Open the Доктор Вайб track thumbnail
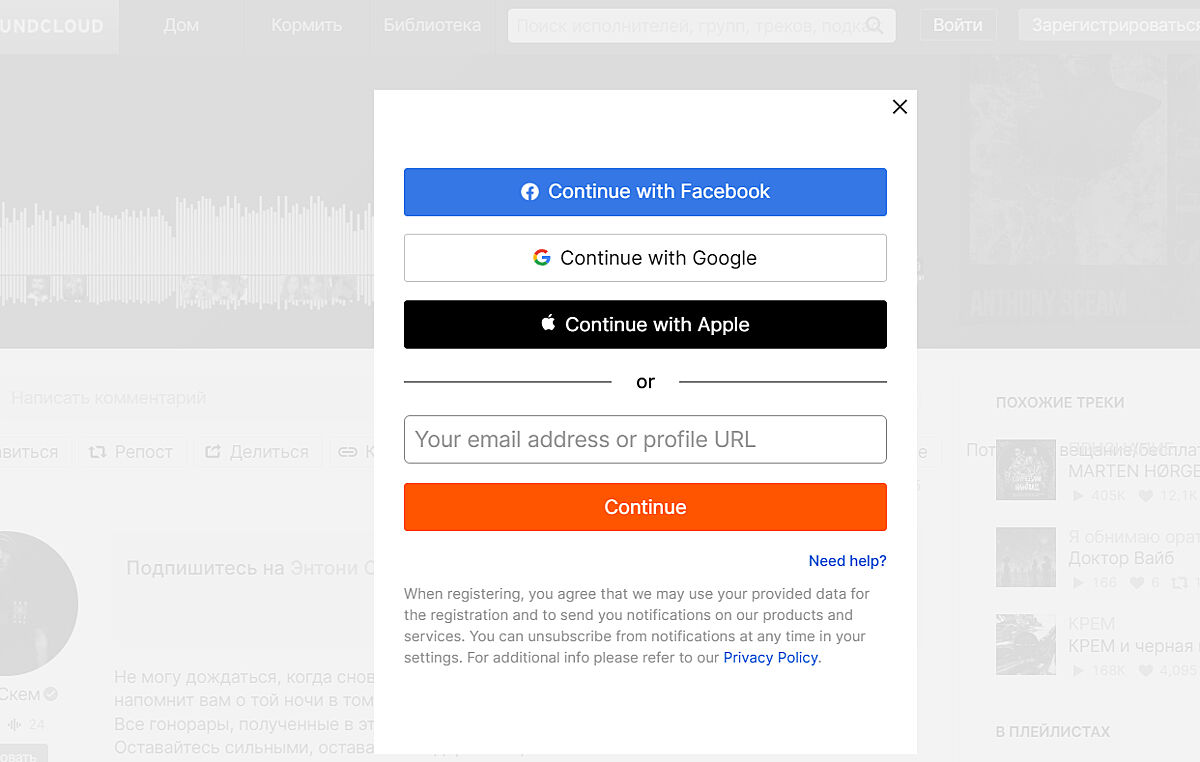Image resolution: width=1200 pixels, height=762 pixels. (x=1025, y=557)
